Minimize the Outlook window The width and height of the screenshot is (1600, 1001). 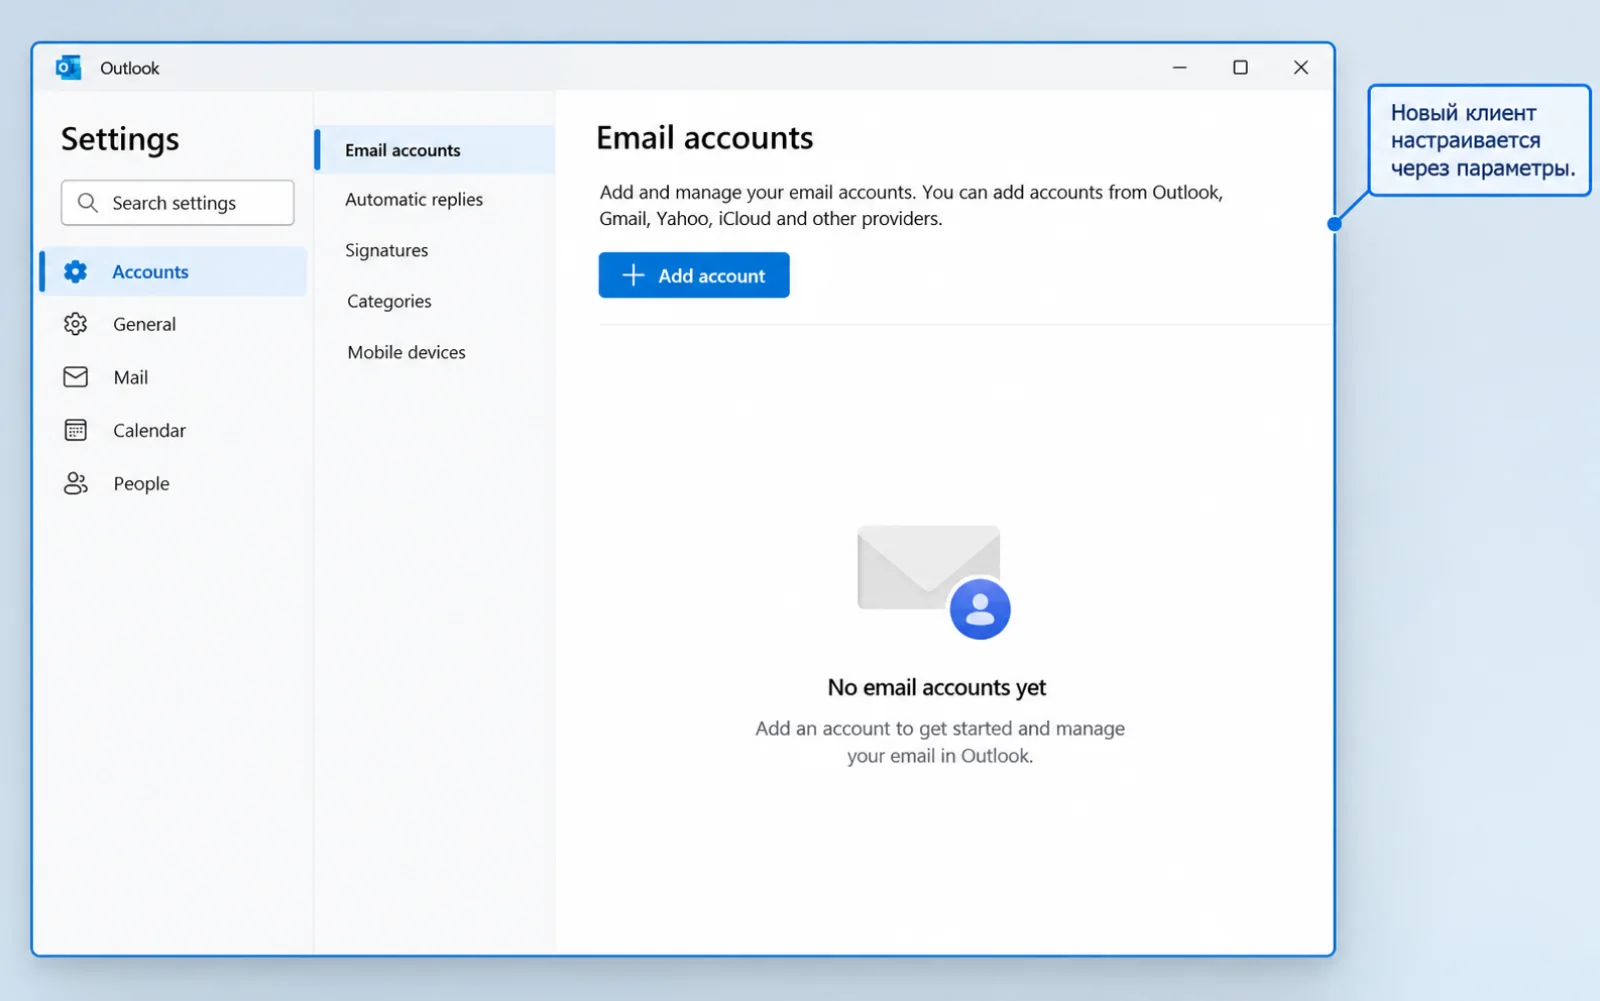pyautogui.click(x=1180, y=68)
